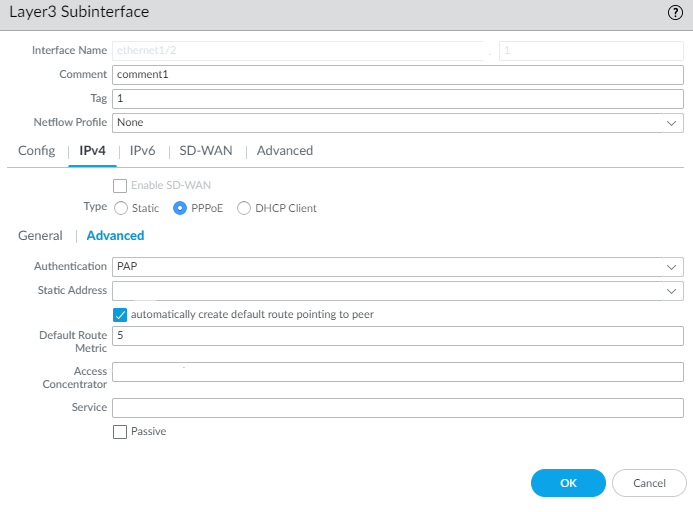This screenshot has height=512, width=693.
Task: Focus the Tag input field
Action: tap(397, 99)
